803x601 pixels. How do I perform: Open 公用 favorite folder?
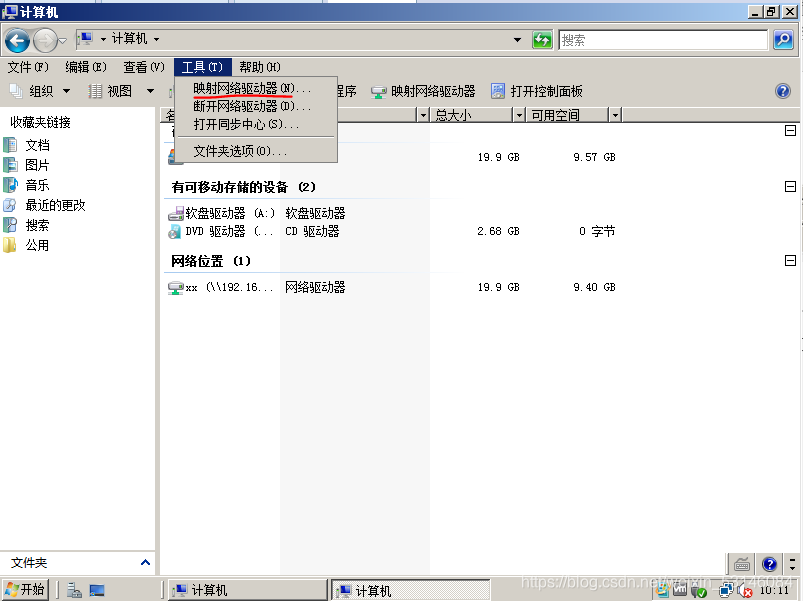pyautogui.click(x=27, y=245)
